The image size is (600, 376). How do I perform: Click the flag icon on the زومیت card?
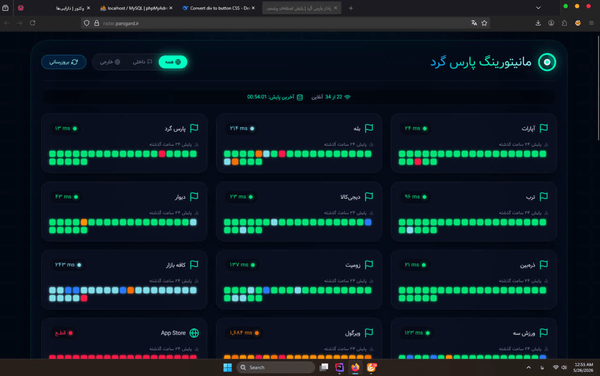click(369, 265)
